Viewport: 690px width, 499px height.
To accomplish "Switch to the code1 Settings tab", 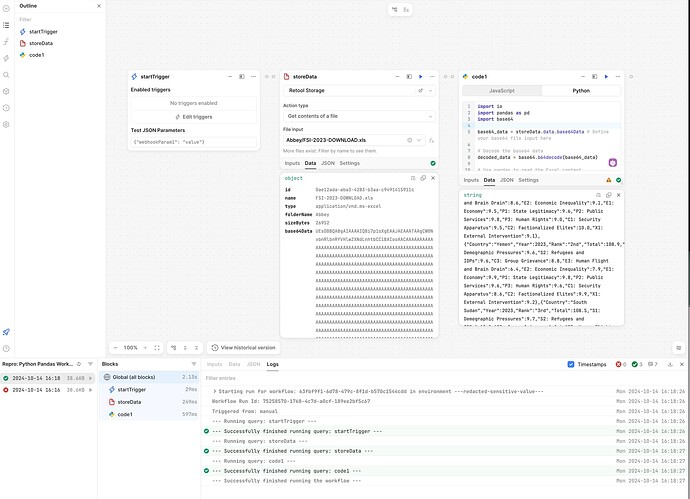I will [529, 180].
